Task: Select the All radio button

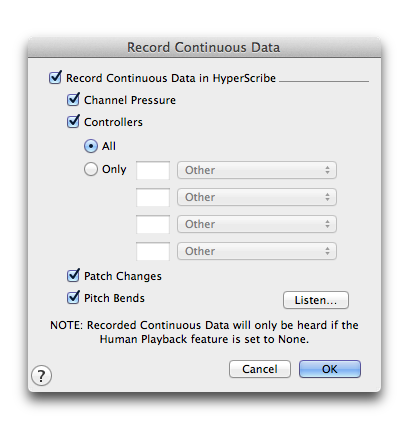Action: click(91, 146)
